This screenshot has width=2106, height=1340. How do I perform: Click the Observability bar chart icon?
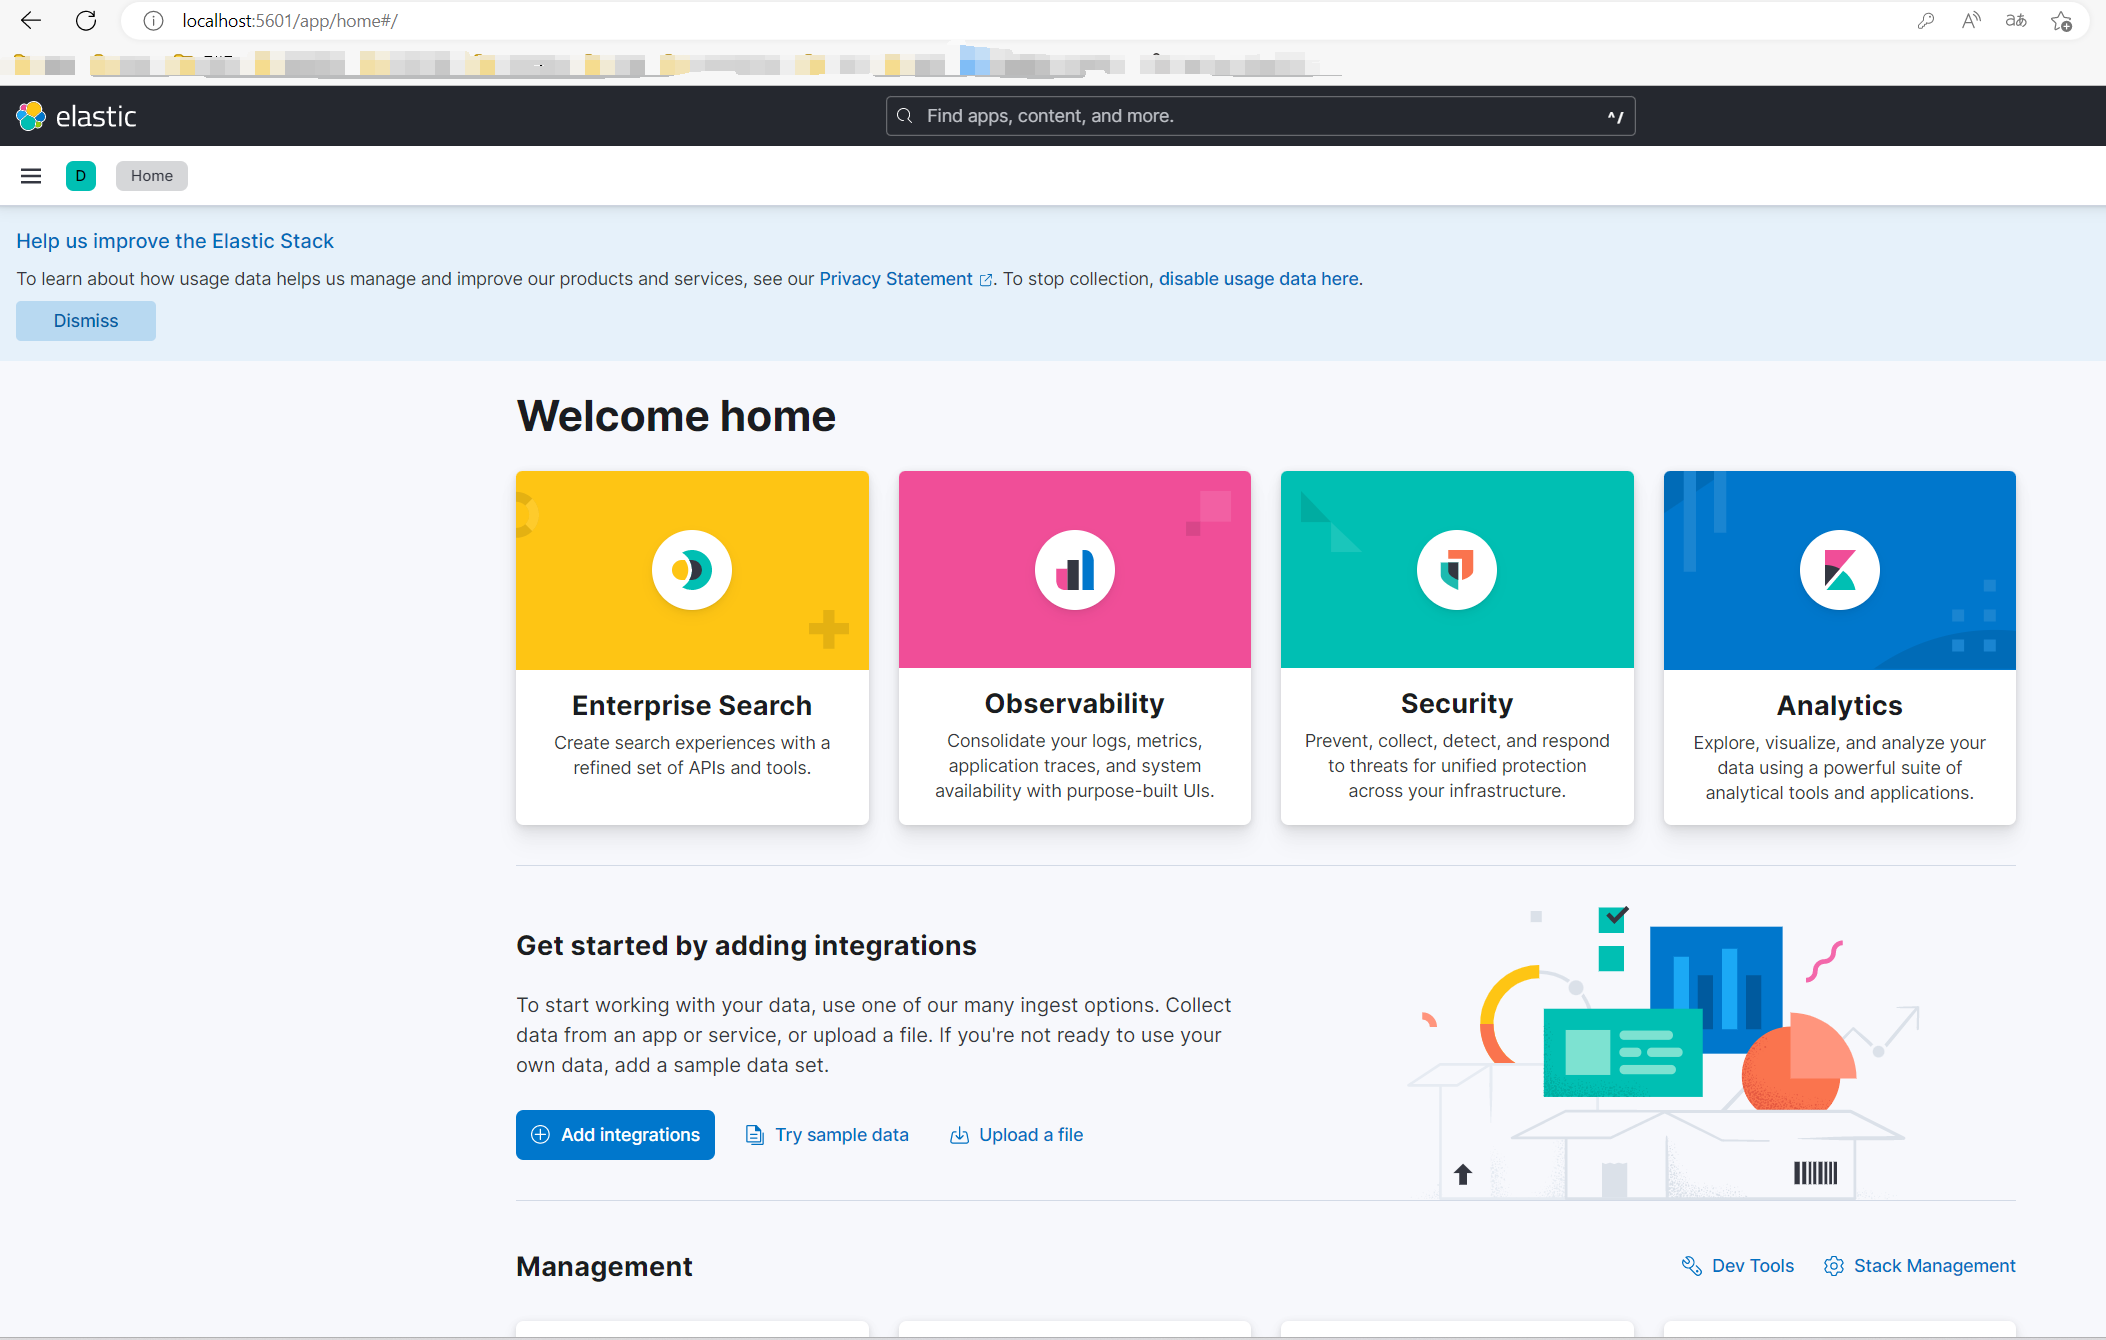pyautogui.click(x=1074, y=570)
